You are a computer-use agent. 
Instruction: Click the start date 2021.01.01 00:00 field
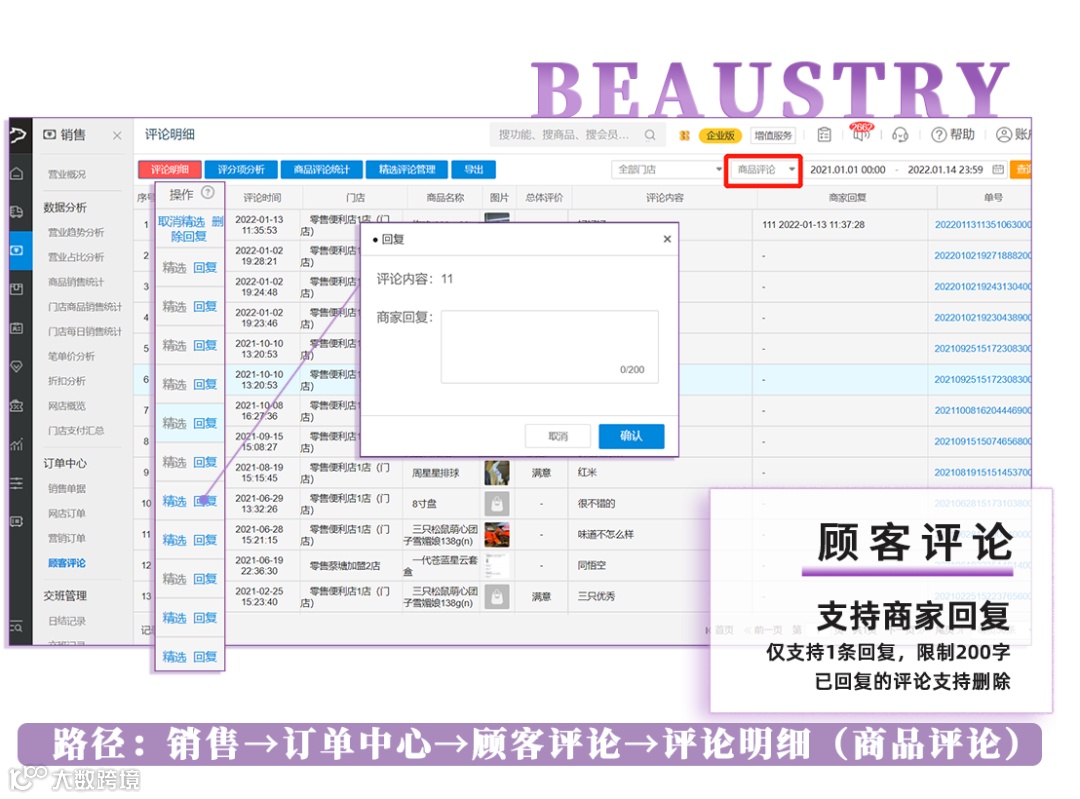pos(847,169)
